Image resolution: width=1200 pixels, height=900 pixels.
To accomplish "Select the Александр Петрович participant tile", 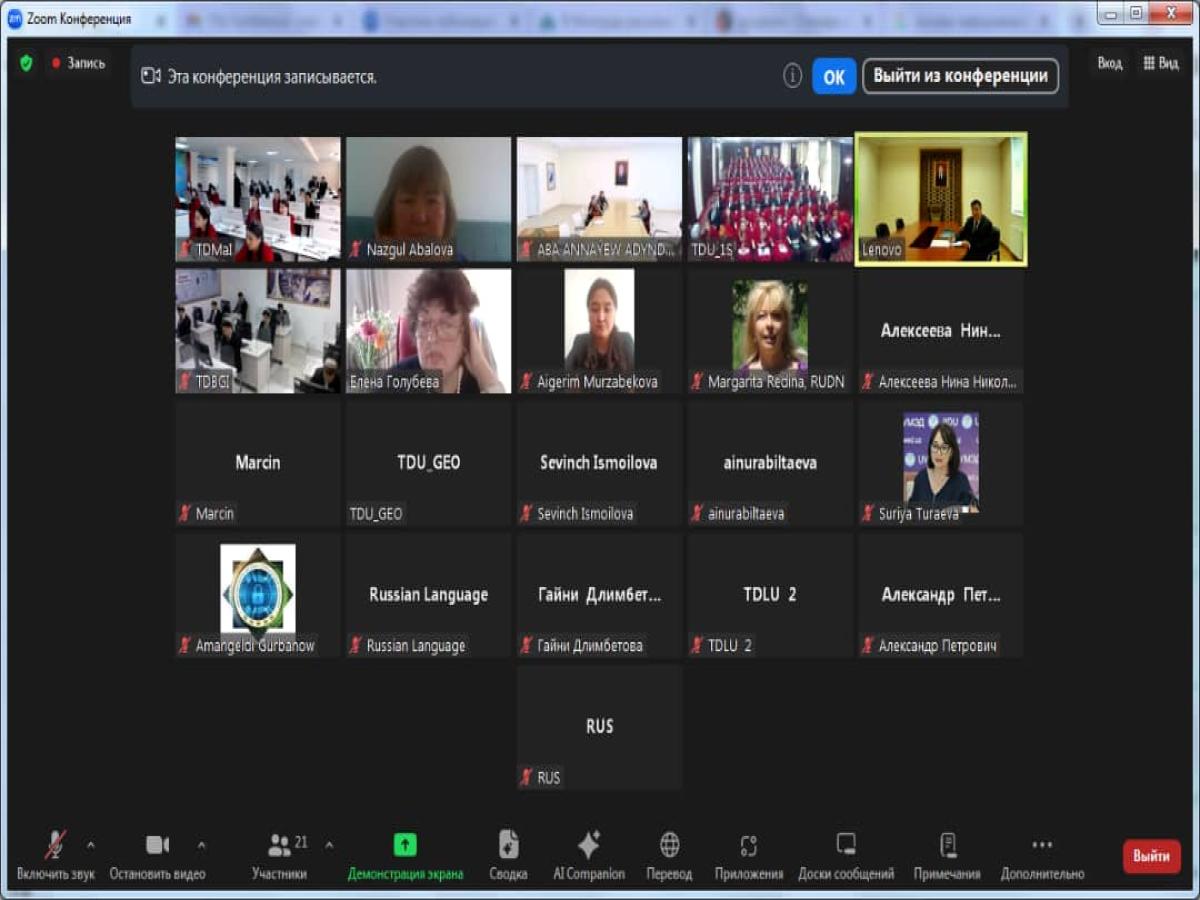I will point(941,595).
